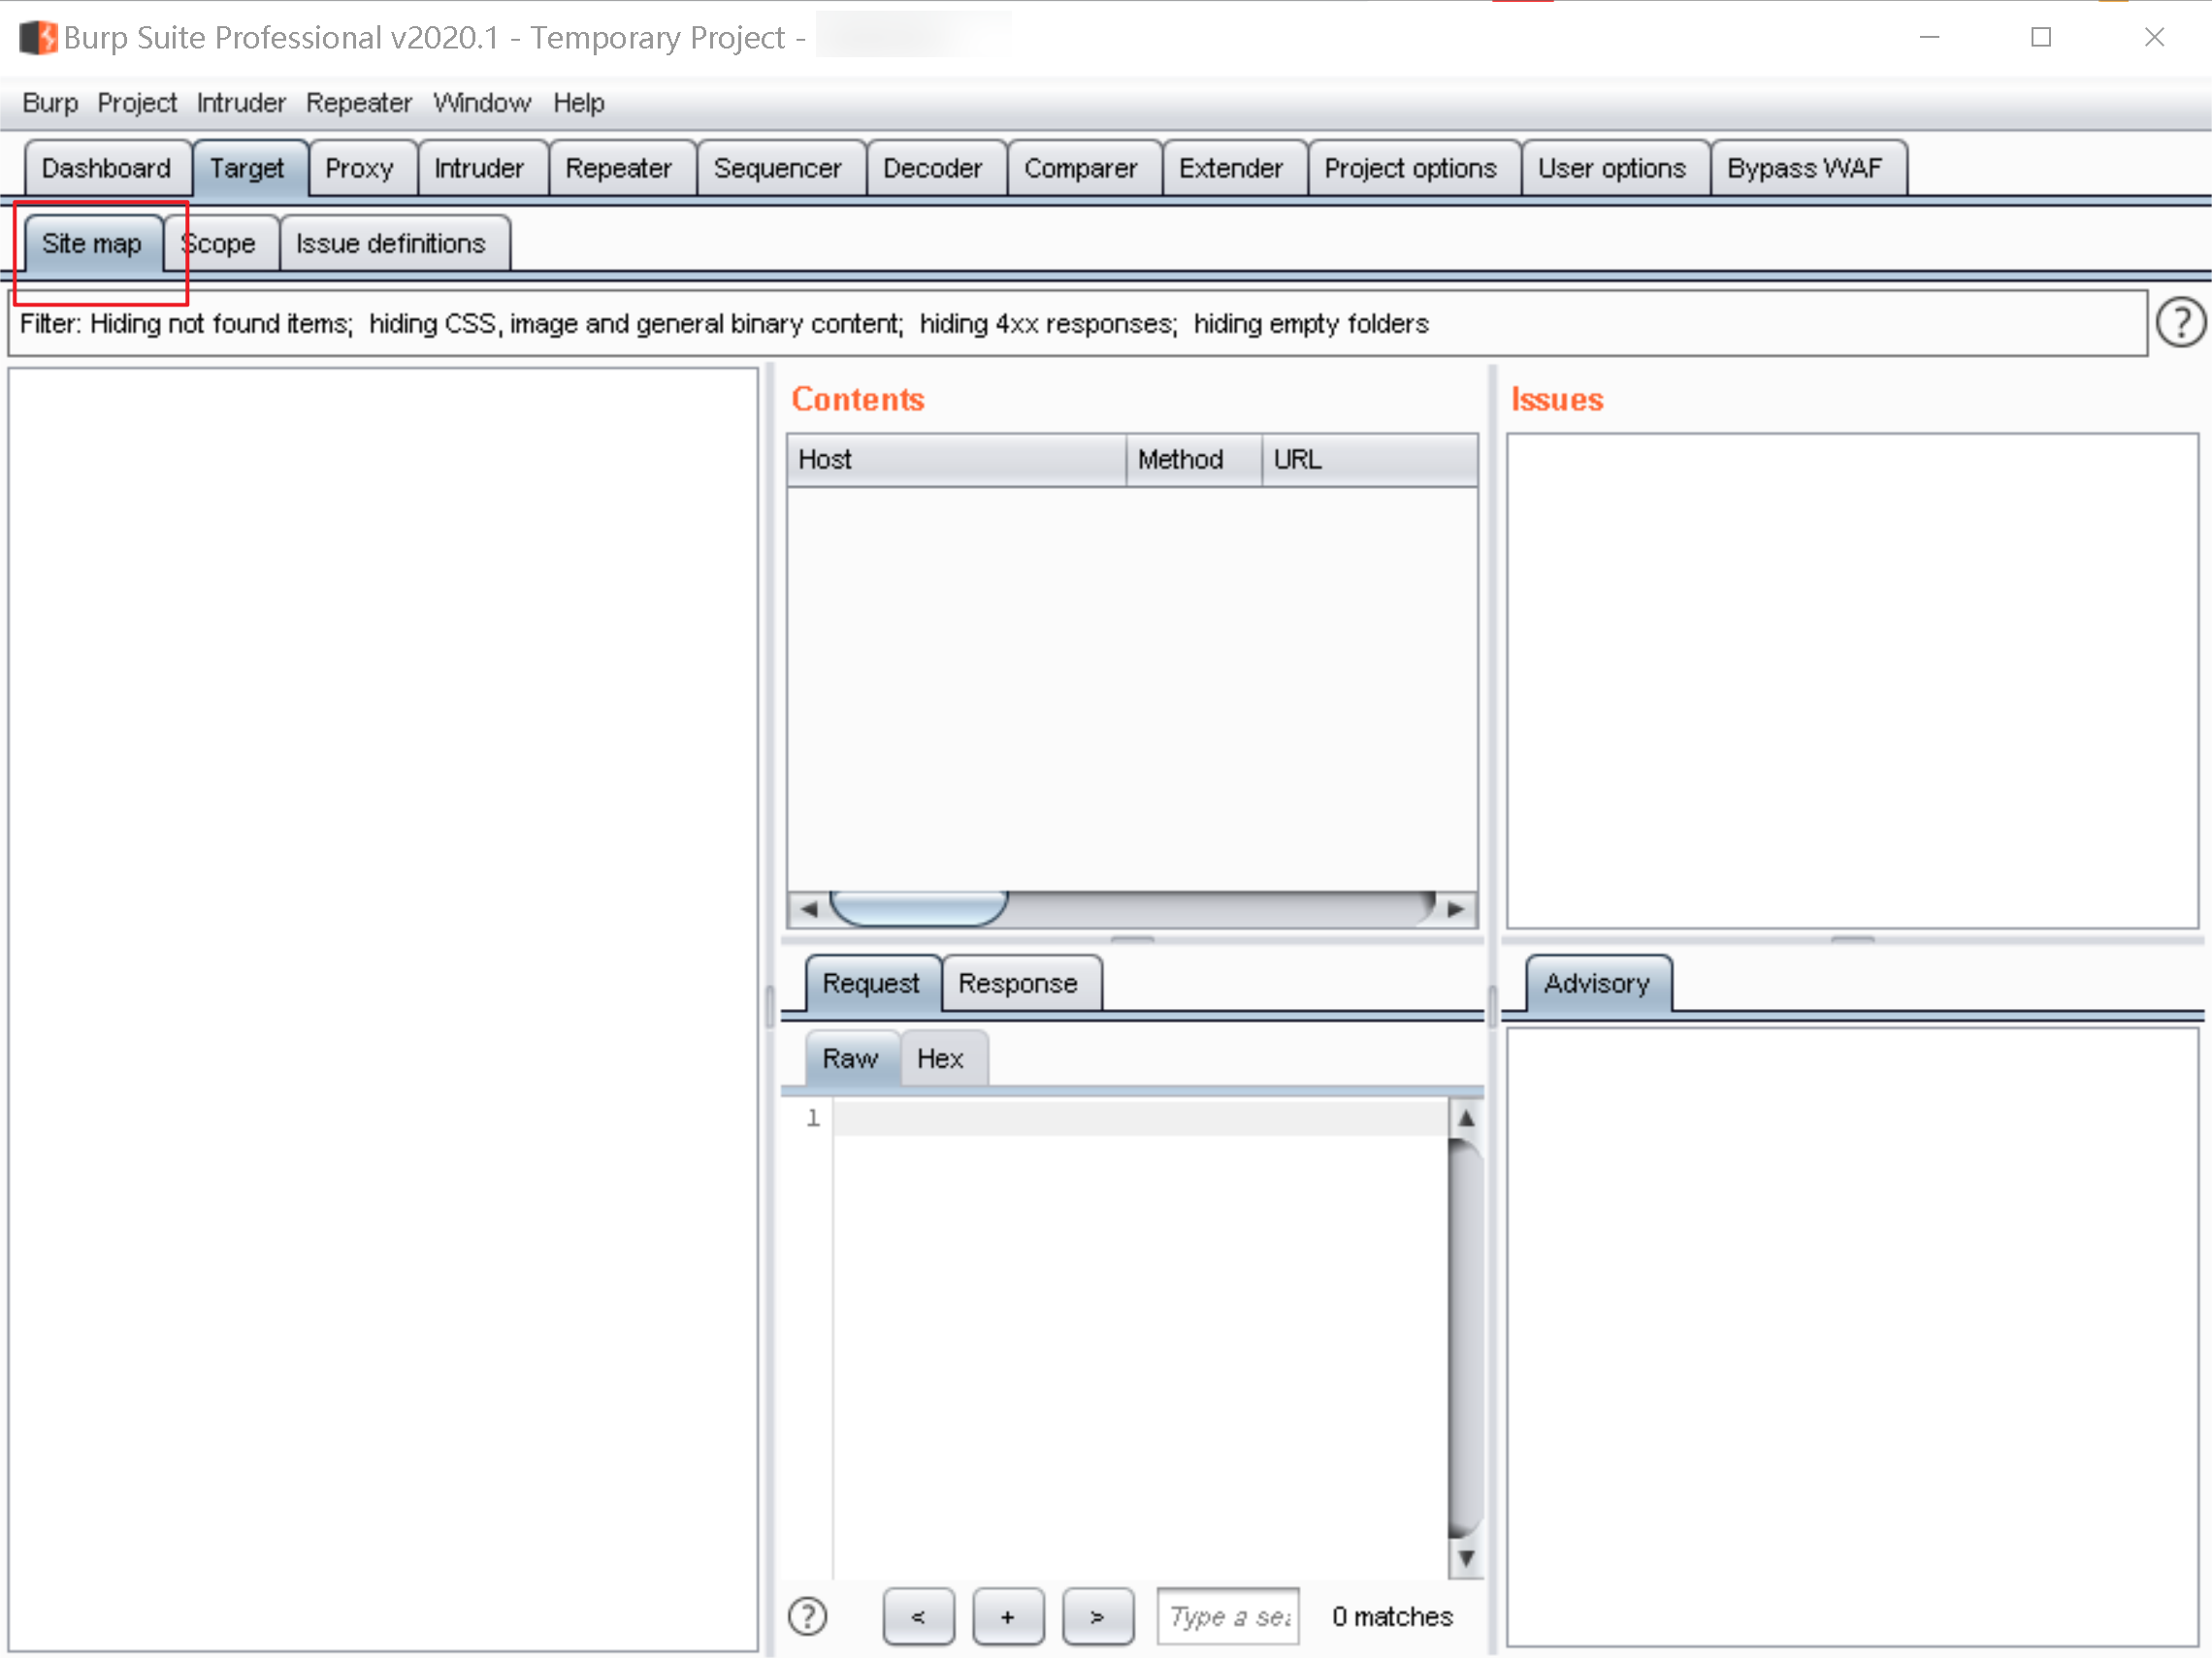2212x1658 pixels.
Task: Click the help icon beside the filter bar
Action: coord(2181,322)
